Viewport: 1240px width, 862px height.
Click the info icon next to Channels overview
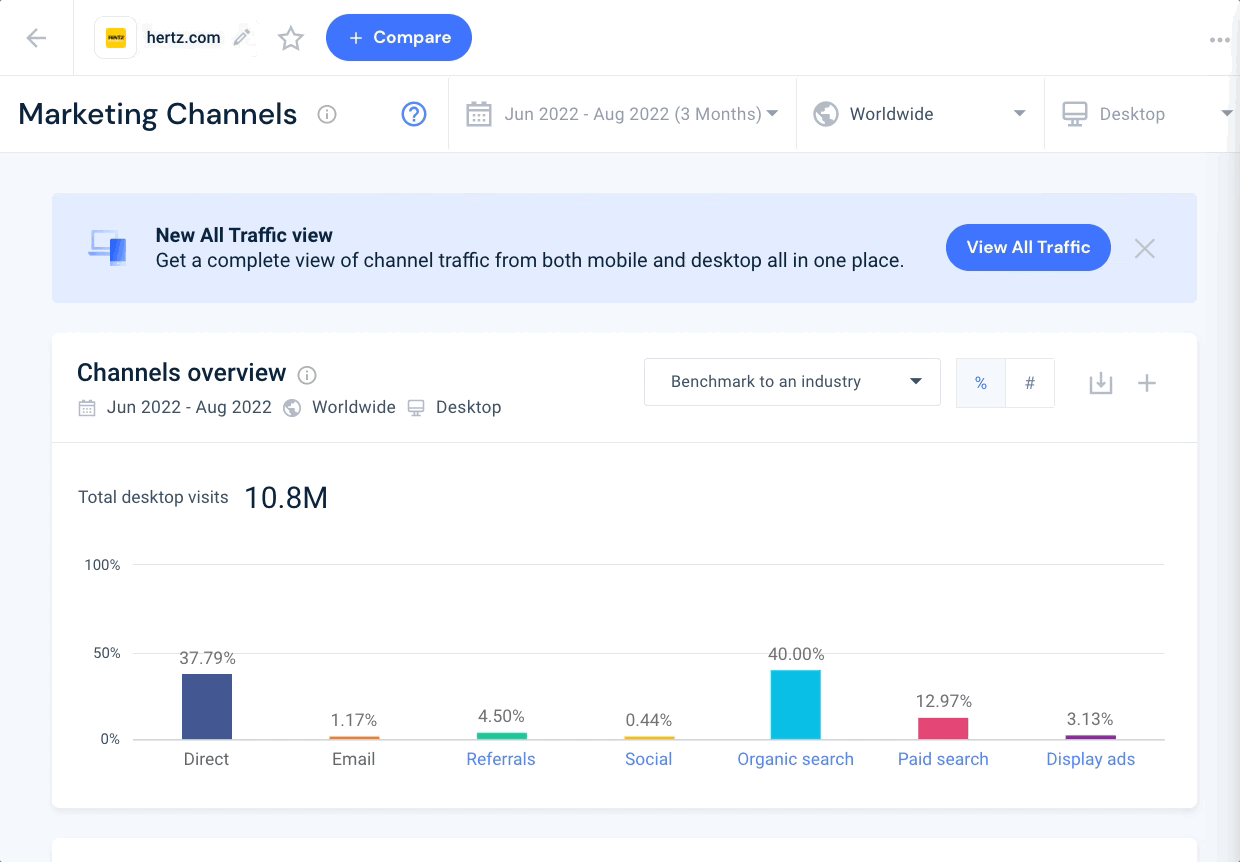[x=308, y=375]
